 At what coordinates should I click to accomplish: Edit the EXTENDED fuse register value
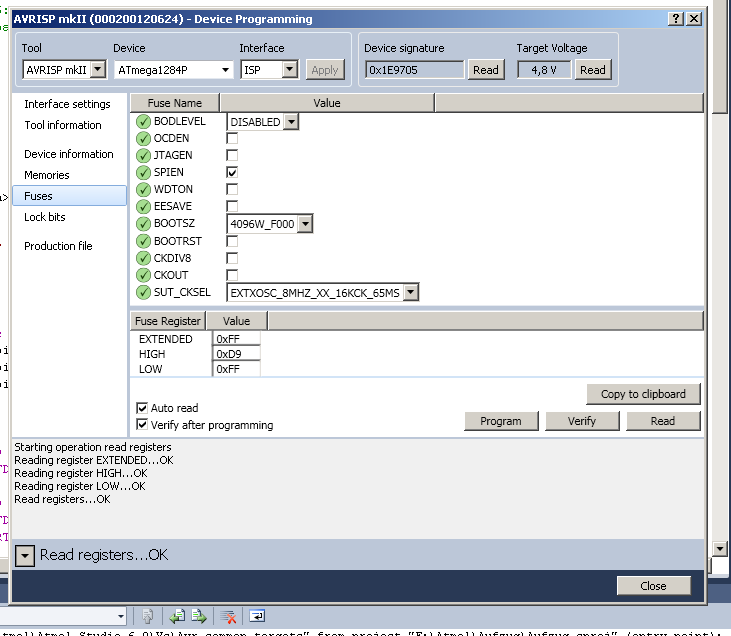(x=236, y=339)
